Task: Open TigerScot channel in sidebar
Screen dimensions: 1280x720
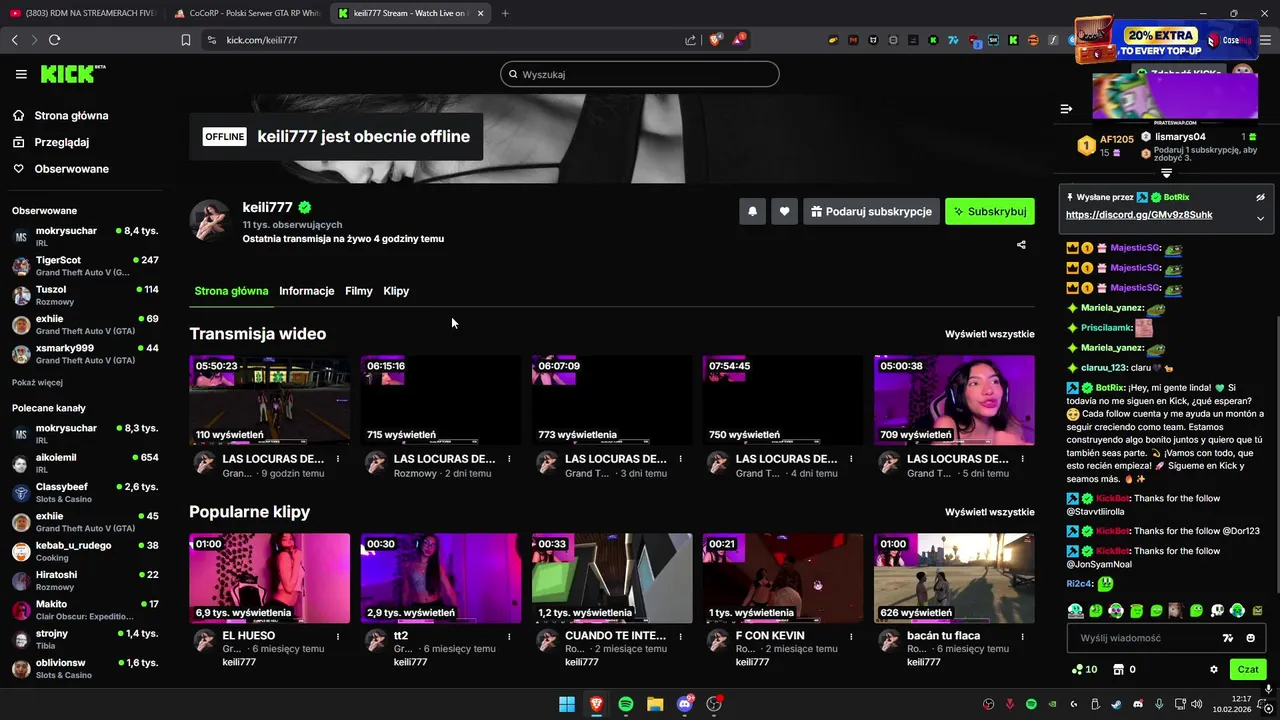Action: (86, 266)
